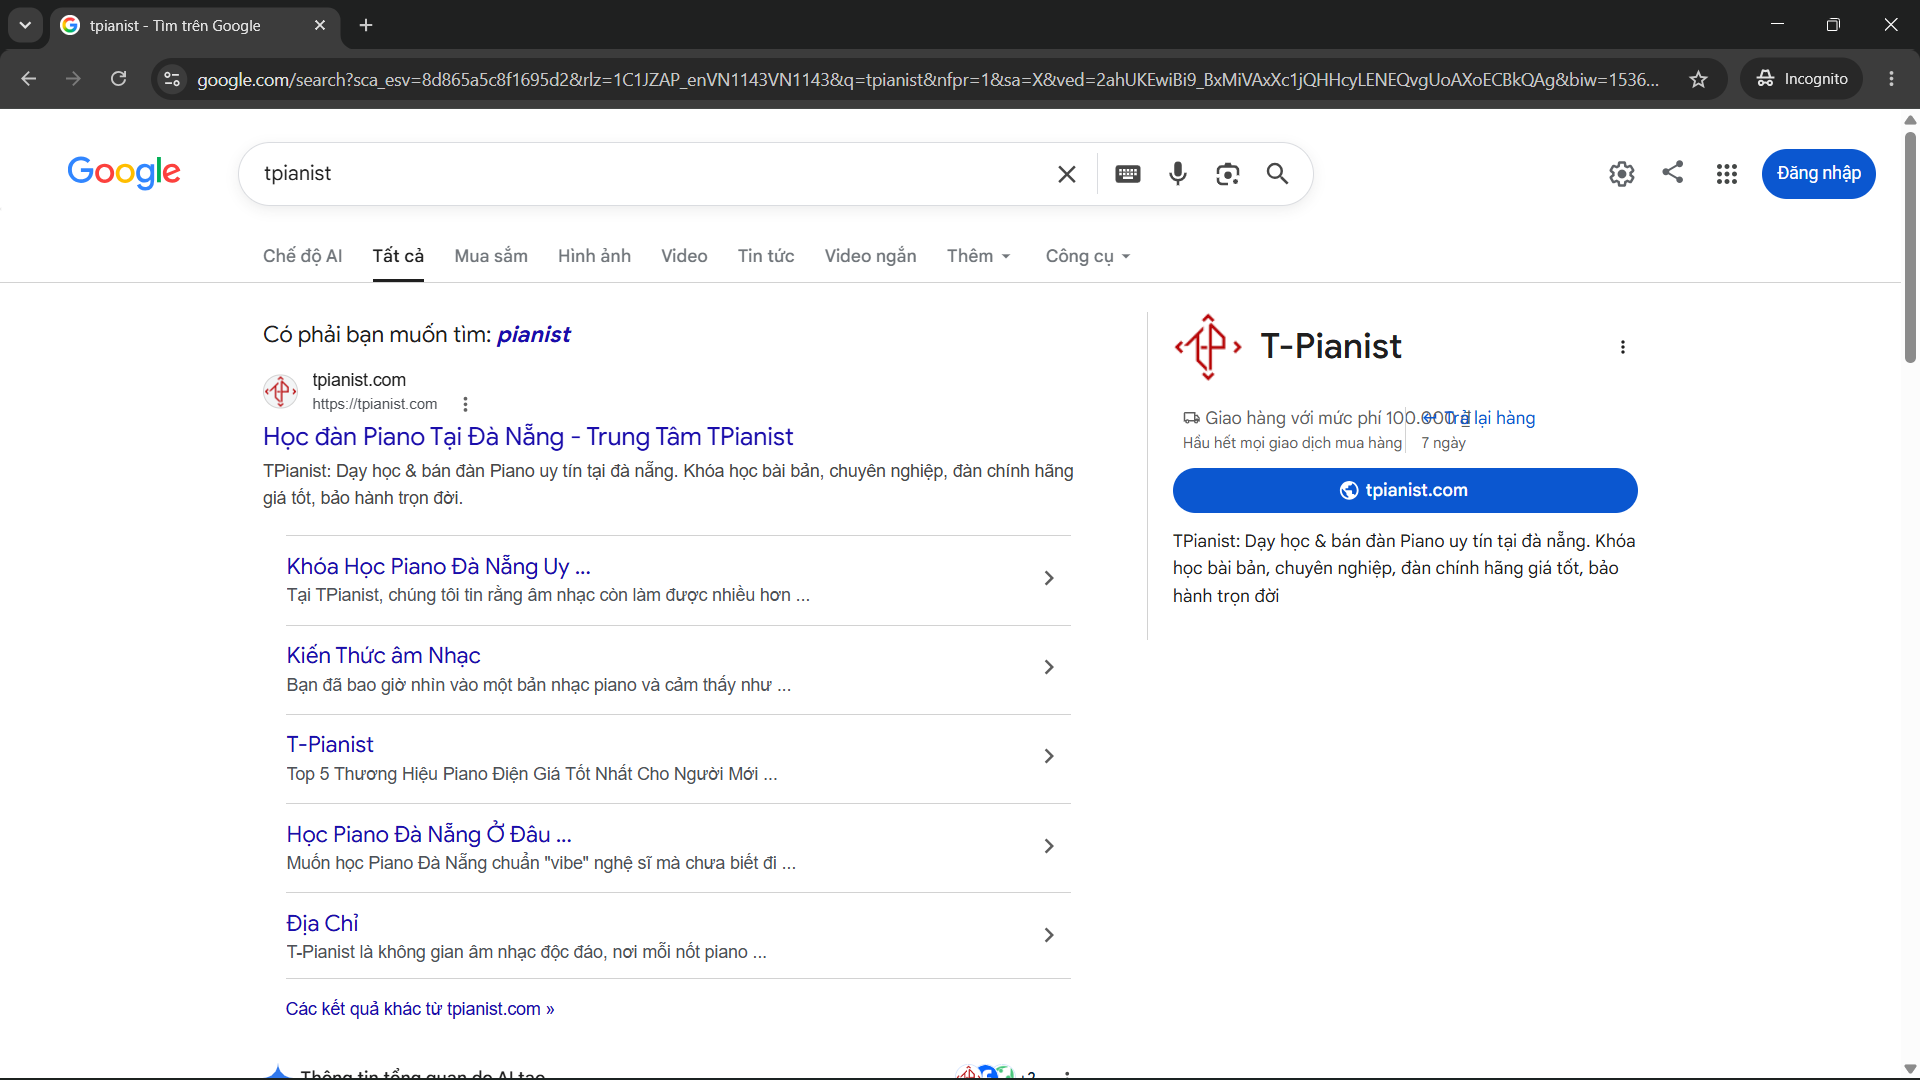Select the Tất cả tab
Screen dimensions: 1920x1080
pos(398,256)
